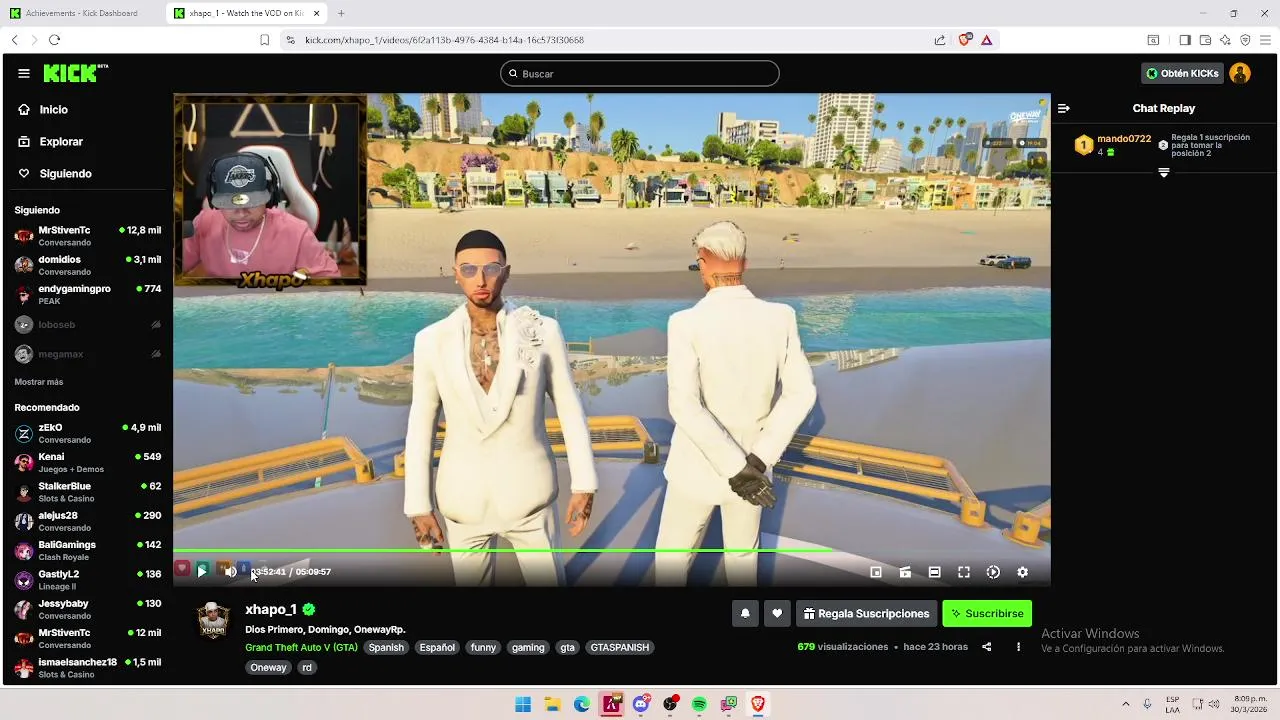Open domidios channel in the sidebar
The width and height of the screenshot is (1280, 720).
pos(87,265)
